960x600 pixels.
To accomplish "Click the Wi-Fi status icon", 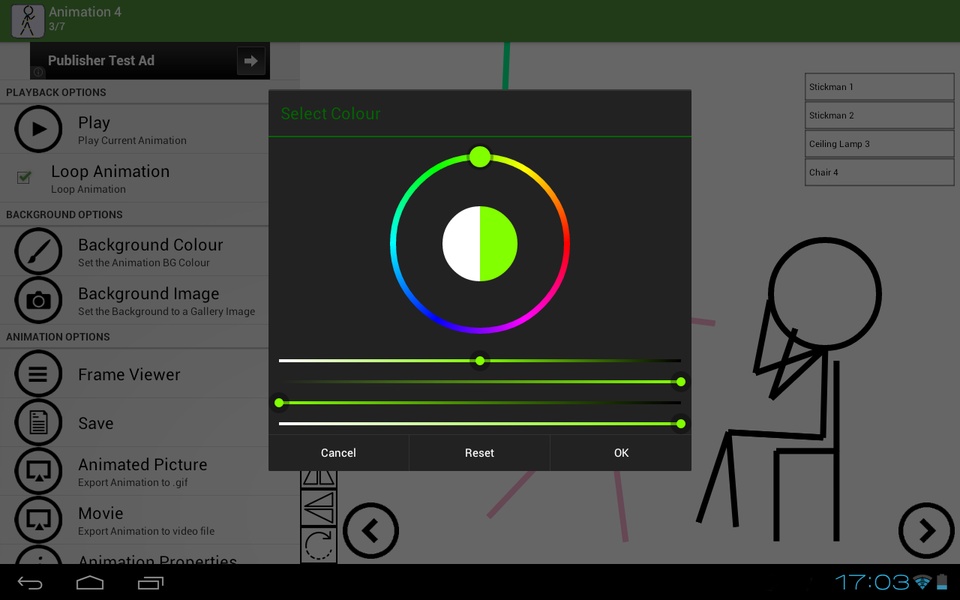I will coord(922,582).
